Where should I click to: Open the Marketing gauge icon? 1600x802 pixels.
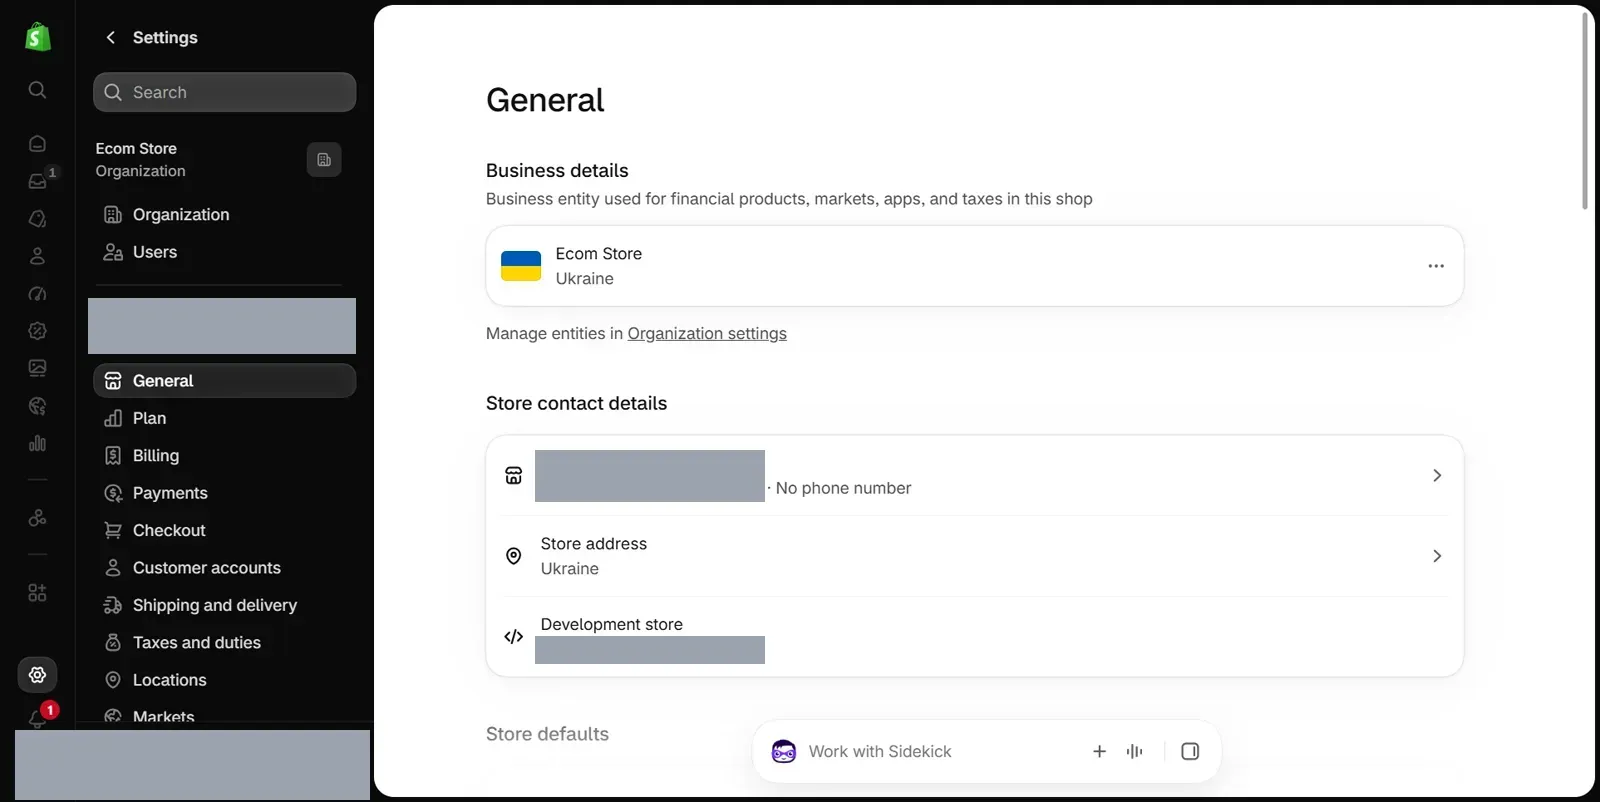click(37, 293)
